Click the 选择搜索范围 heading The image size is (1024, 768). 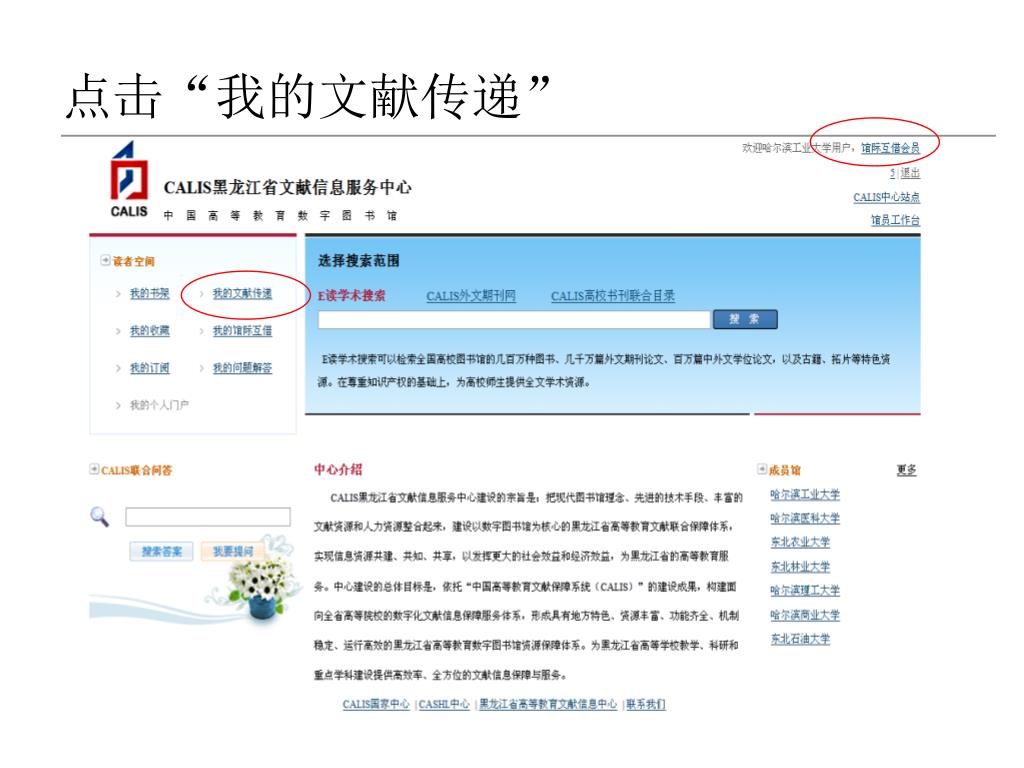359,261
